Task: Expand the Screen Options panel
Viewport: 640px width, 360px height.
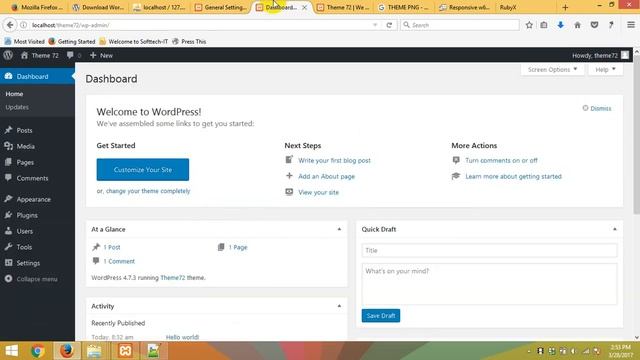Action: tap(552, 69)
